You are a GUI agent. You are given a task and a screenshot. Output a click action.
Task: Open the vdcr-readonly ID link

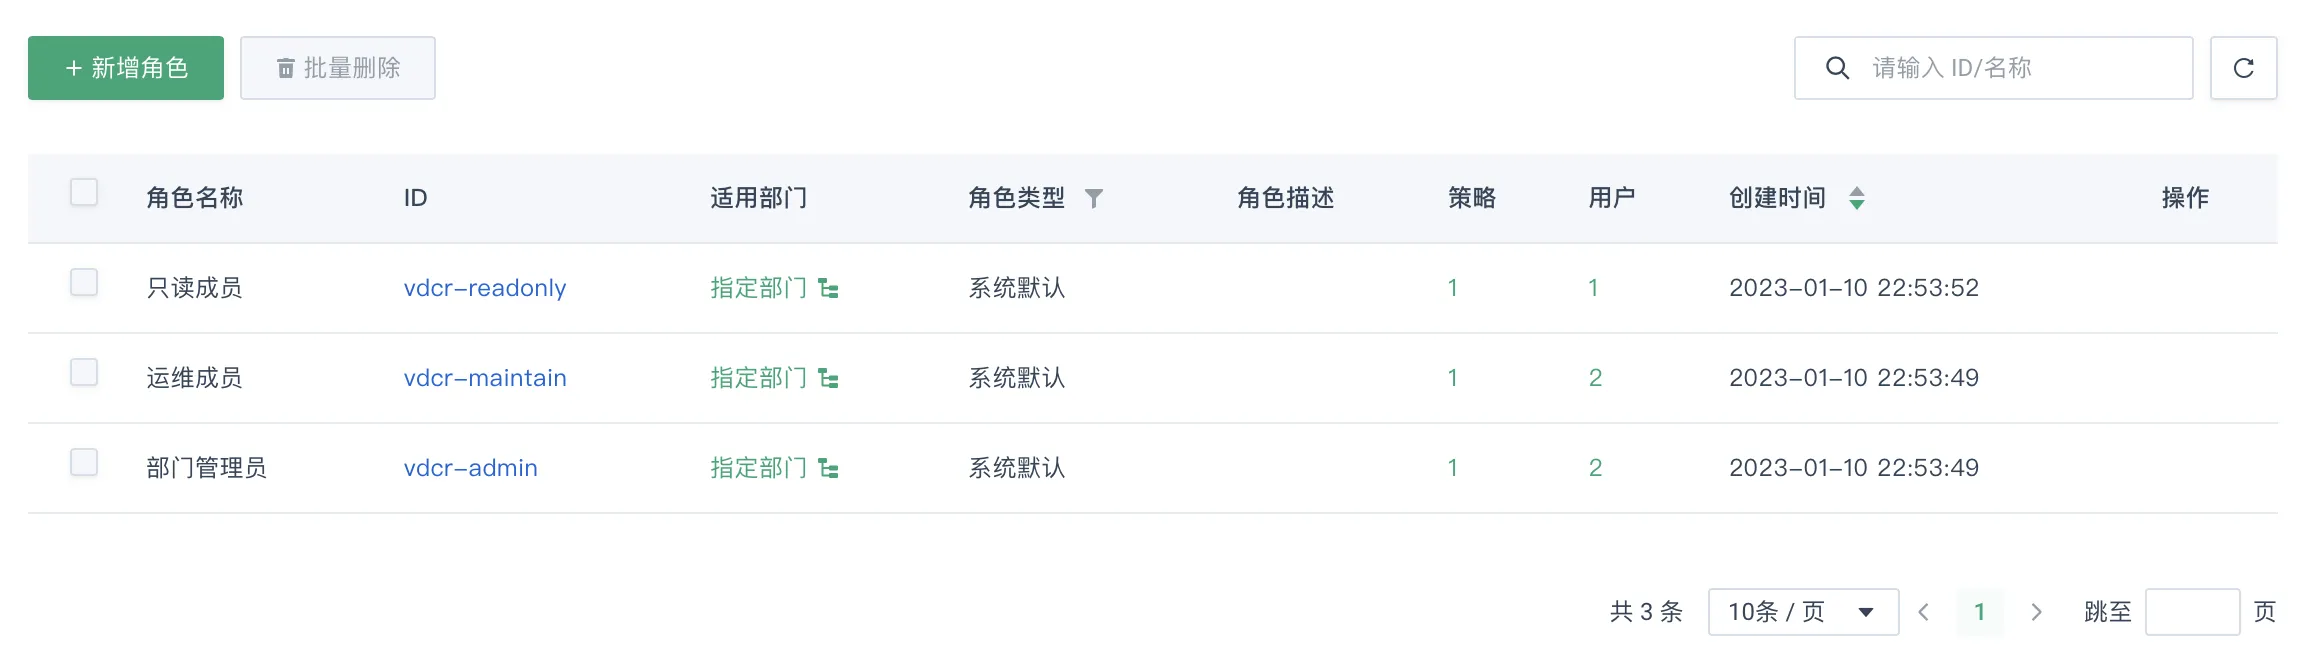(x=485, y=288)
